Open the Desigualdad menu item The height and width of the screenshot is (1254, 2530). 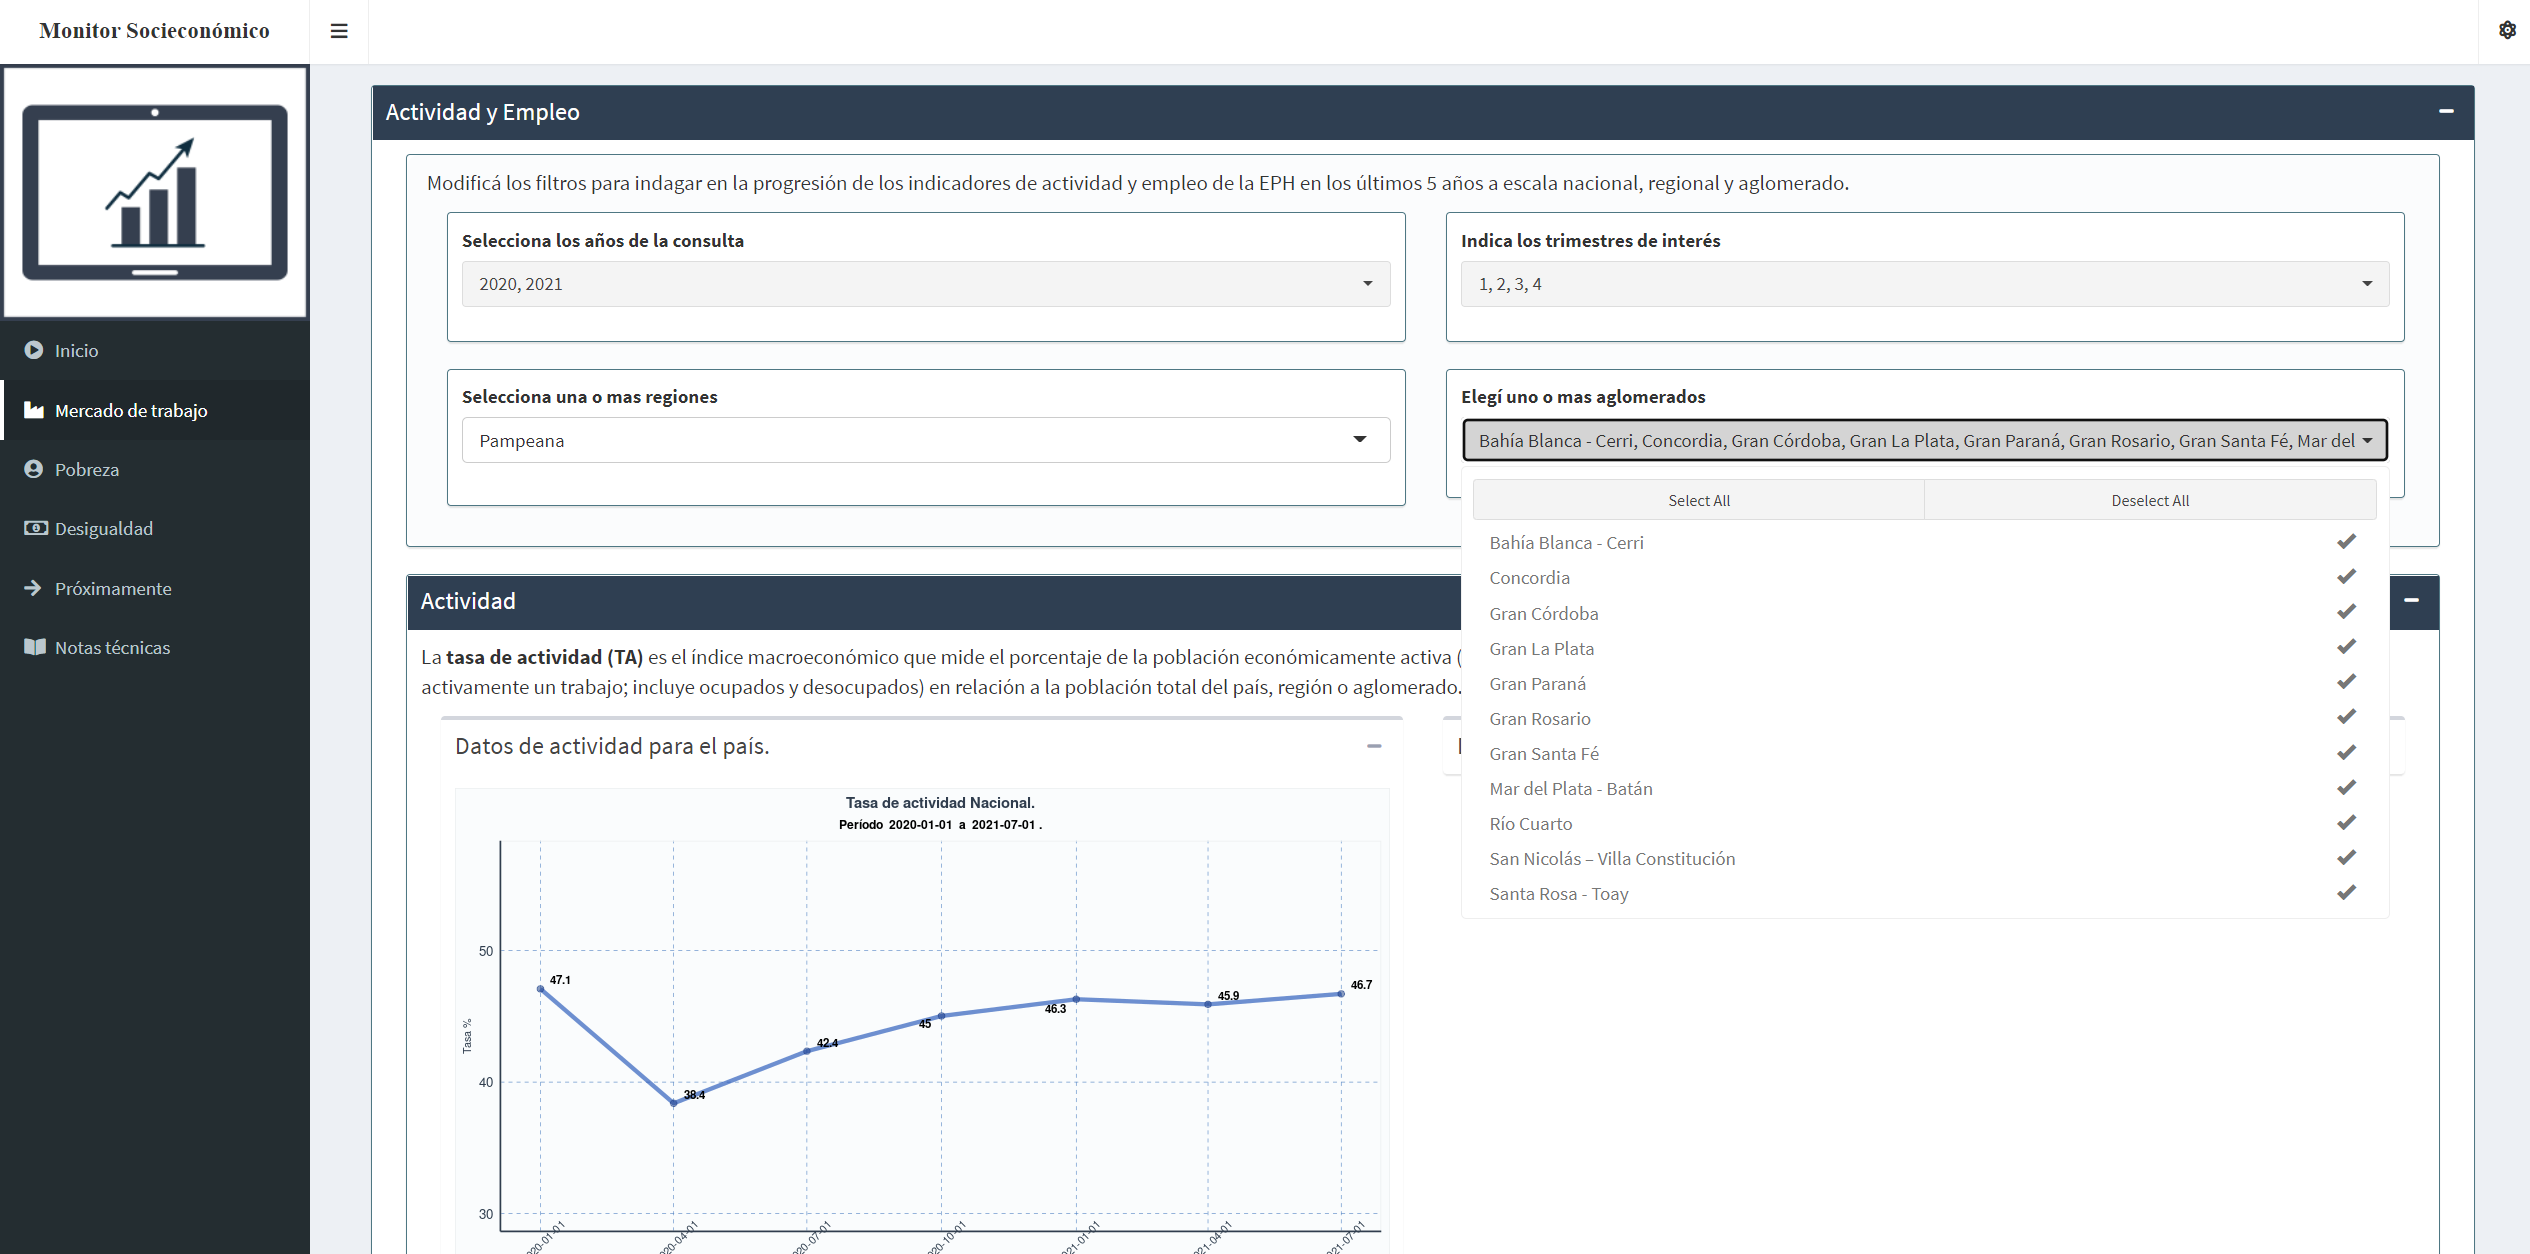click(104, 528)
